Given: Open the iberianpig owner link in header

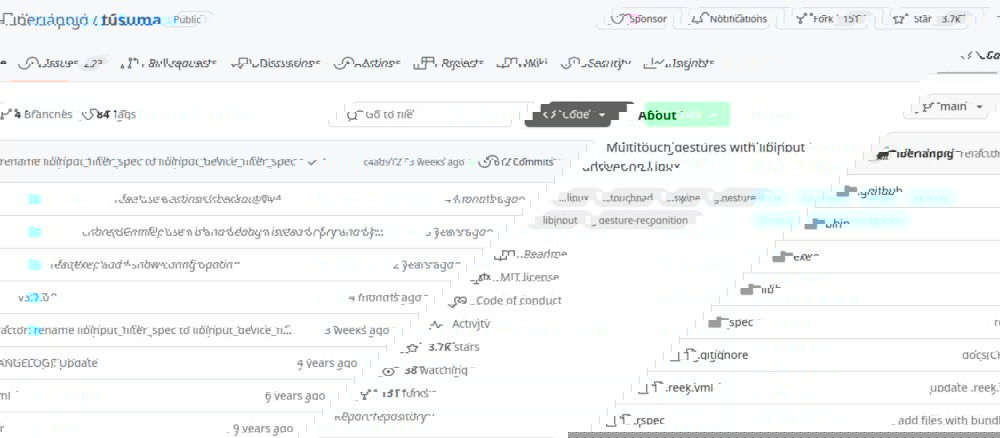Looking at the screenshot, I should [x=50, y=20].
